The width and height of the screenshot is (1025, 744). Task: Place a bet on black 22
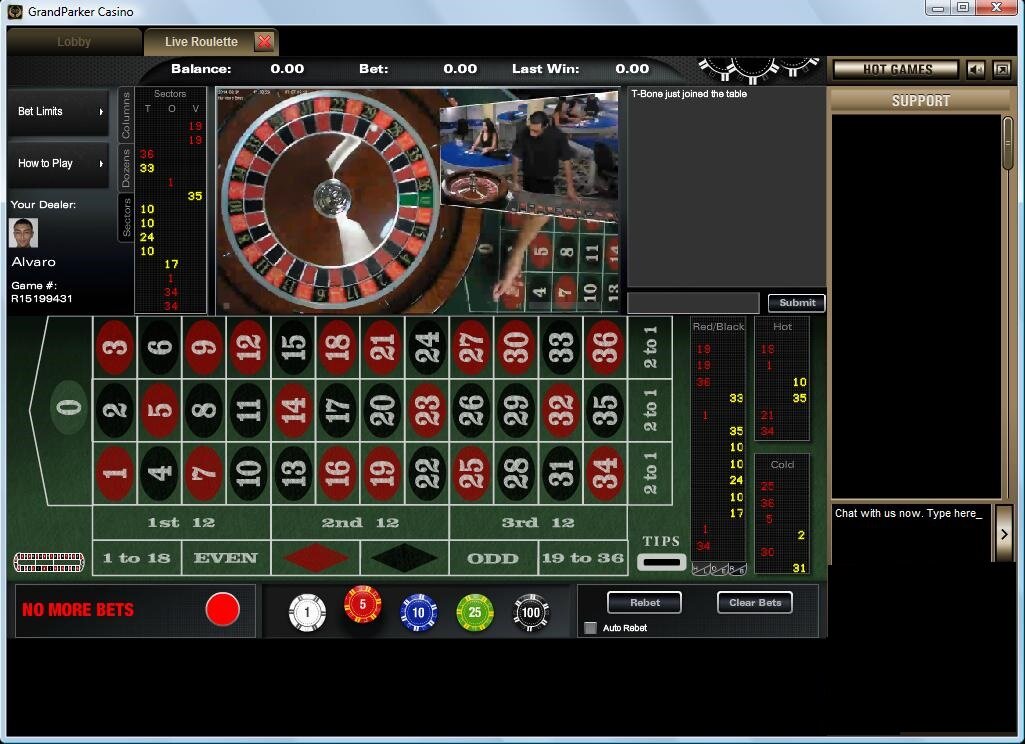click(x=427, y=473)
